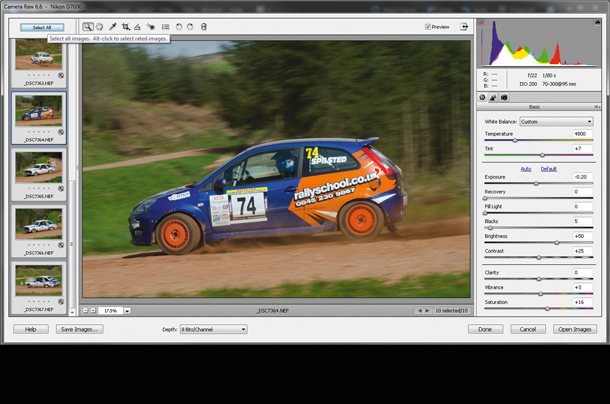The image size is (610, 404).
Task: Select the Crop tool
Action: pos(125,27)
